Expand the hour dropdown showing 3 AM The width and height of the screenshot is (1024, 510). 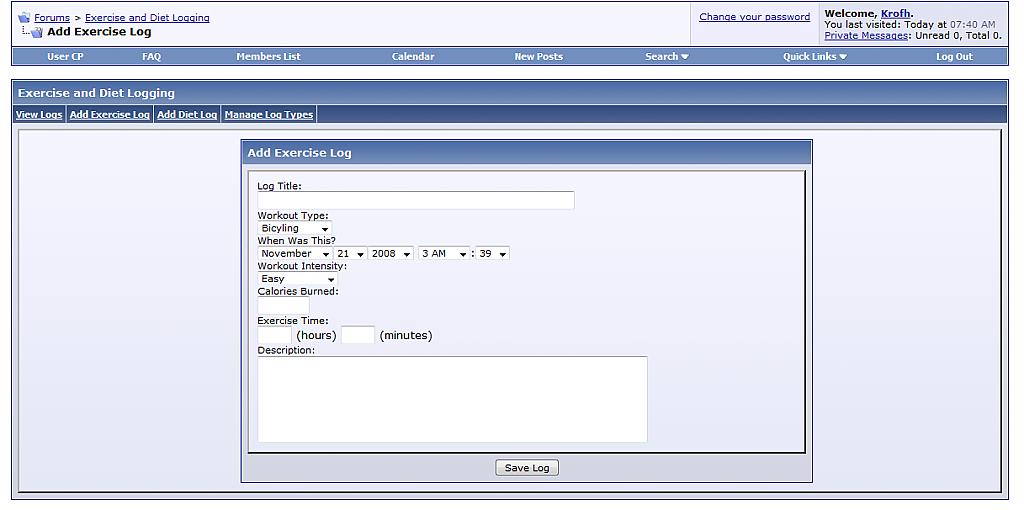tap(444, 254)
